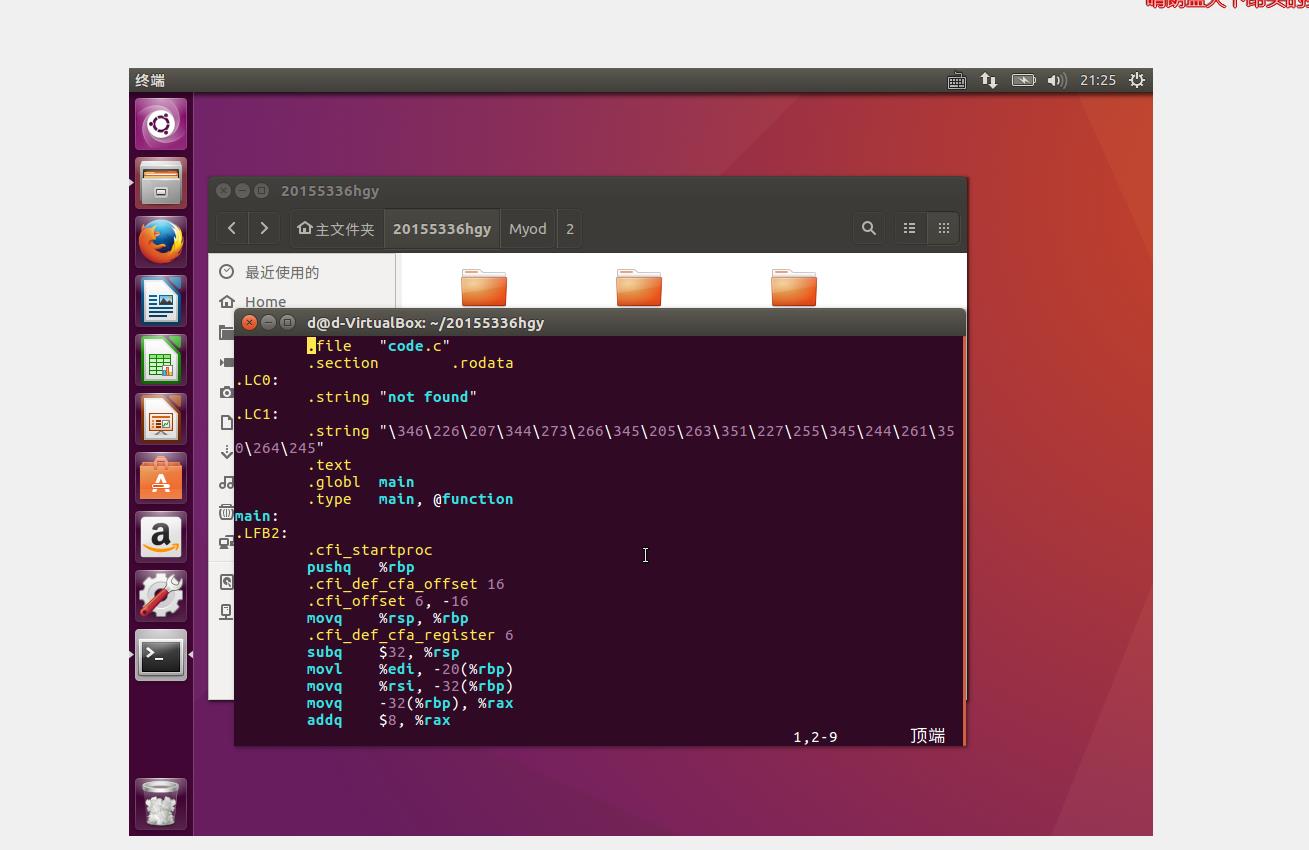
Task: Click the subq $32, %rsp line
Action: pos(383,652)
